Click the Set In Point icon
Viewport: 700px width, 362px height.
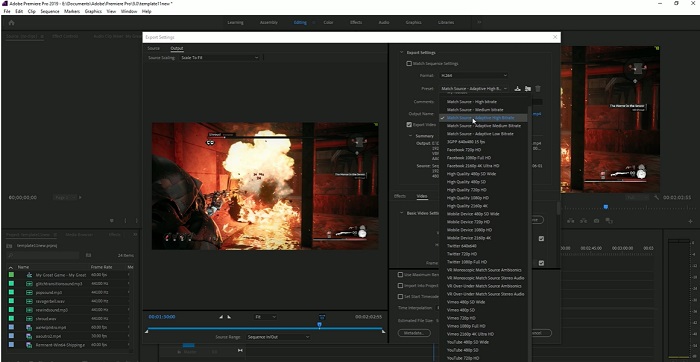pos(221,317)
